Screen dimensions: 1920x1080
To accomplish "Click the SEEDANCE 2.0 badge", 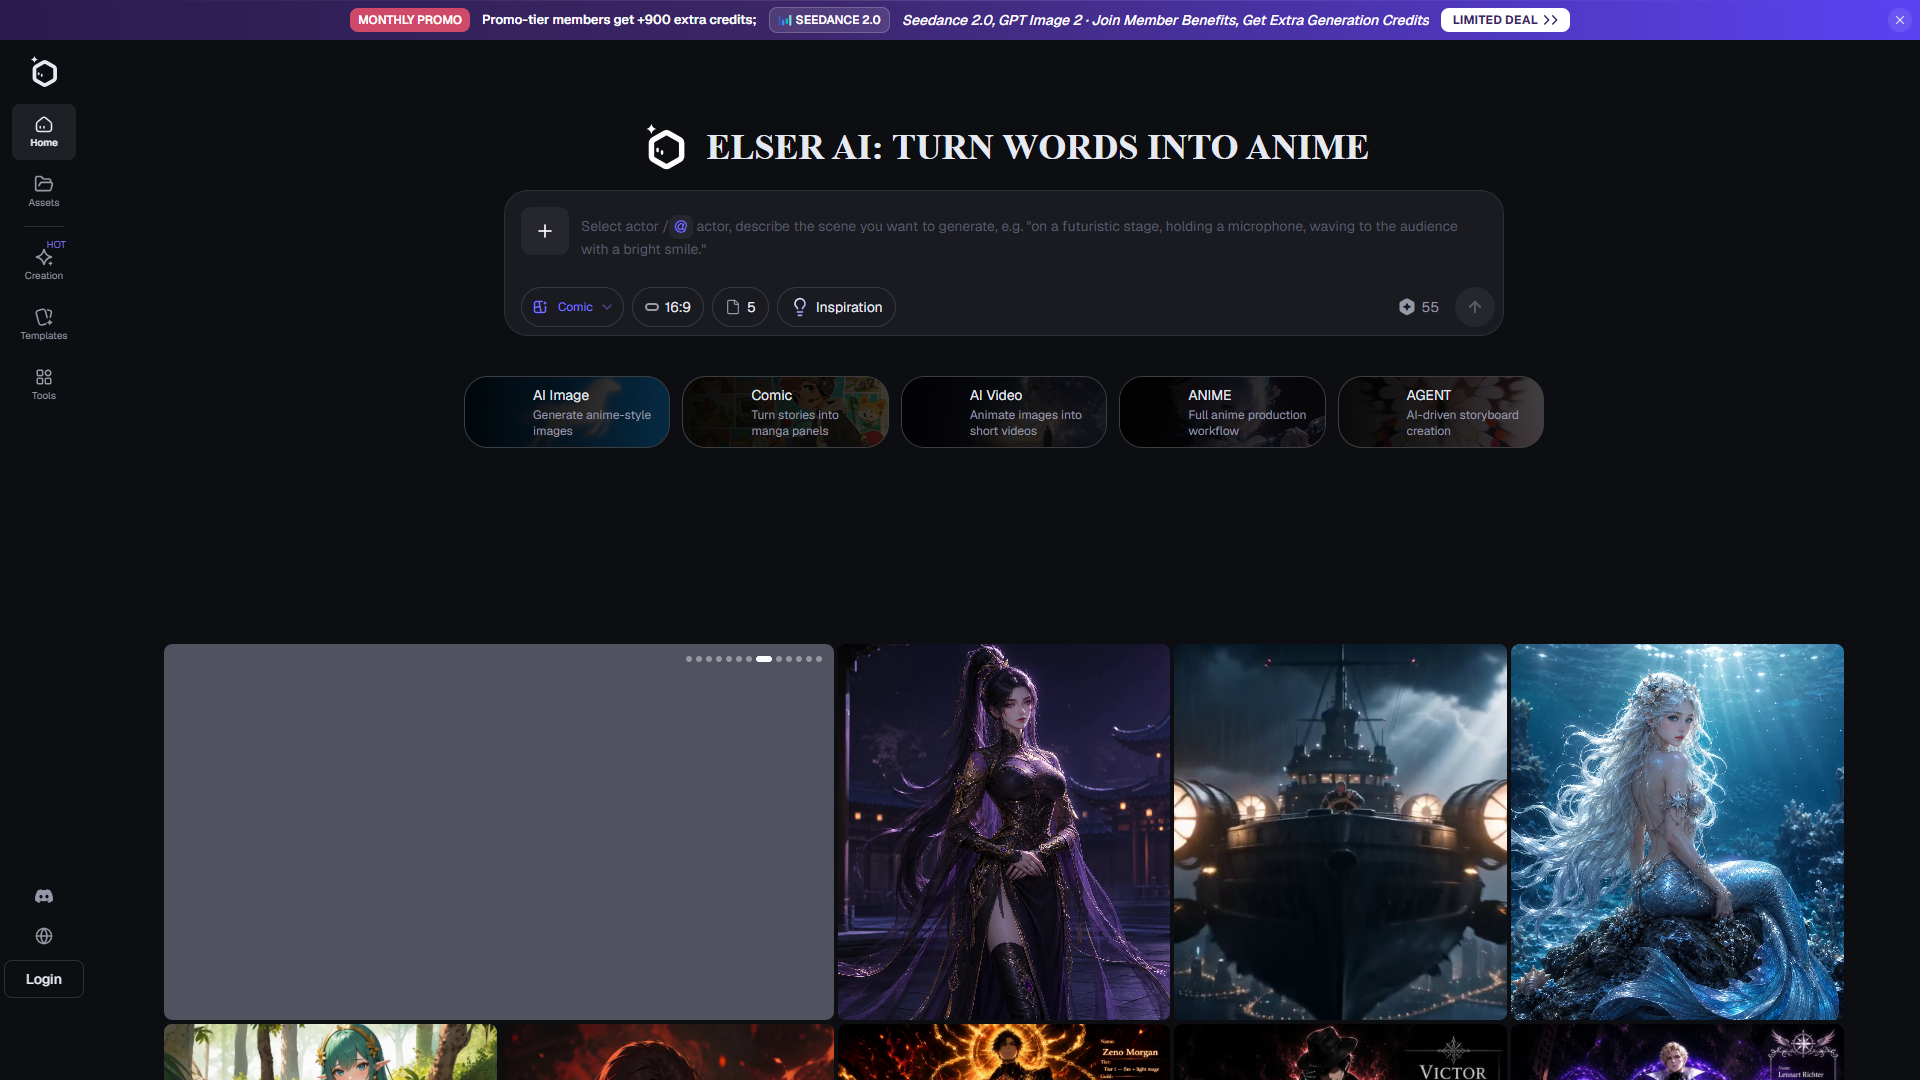I will tap(829, 20).
